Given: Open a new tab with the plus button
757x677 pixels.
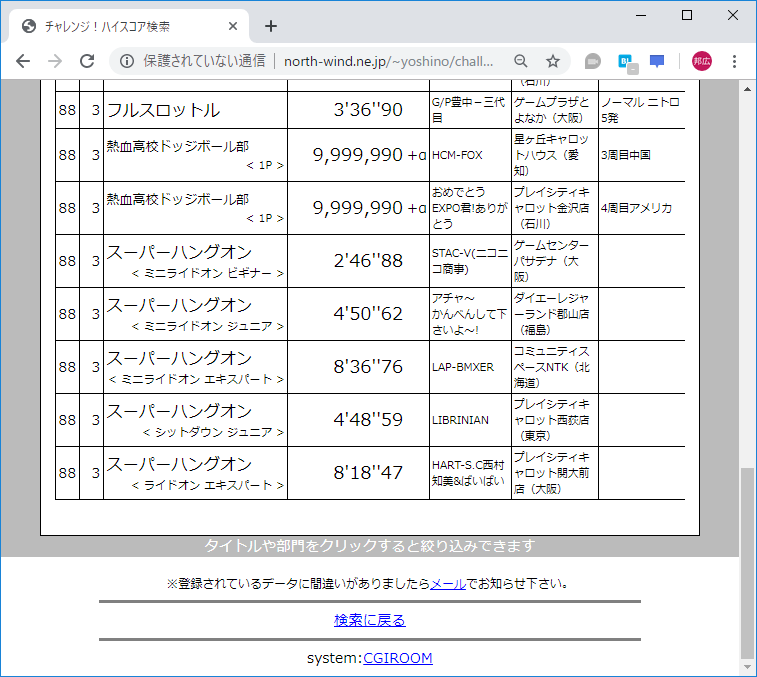Looking at the screenshot, I should pyautogui.click(x=271, y=26).
